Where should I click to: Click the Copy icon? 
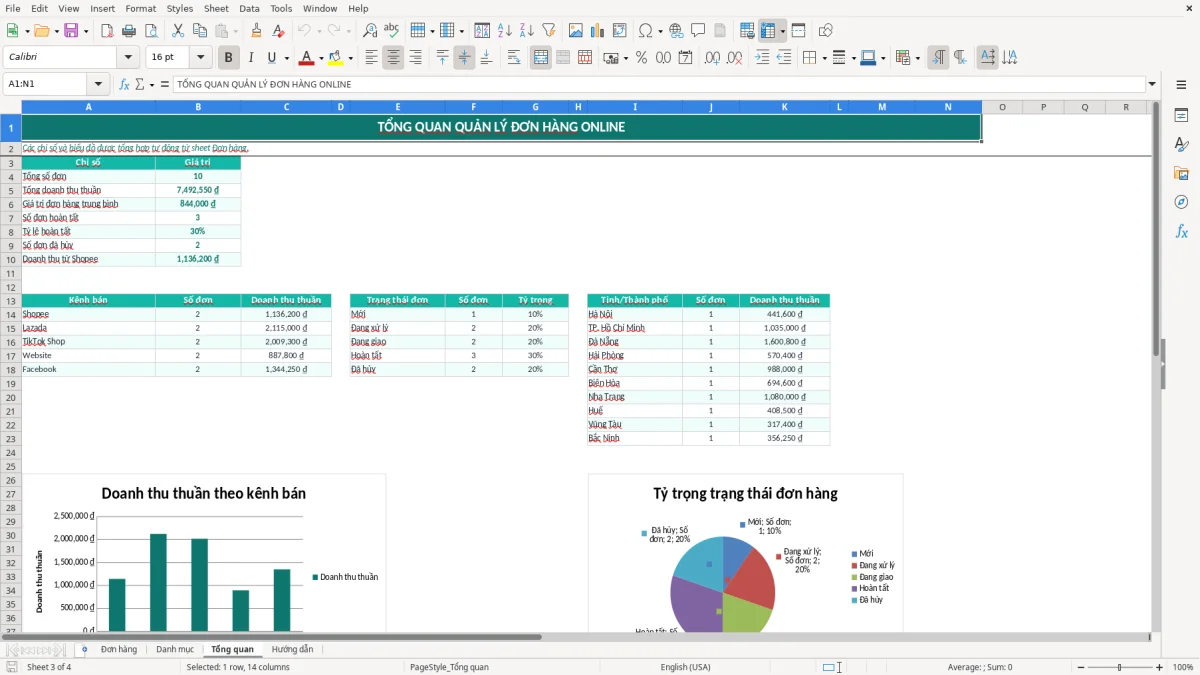coord(199,31)
